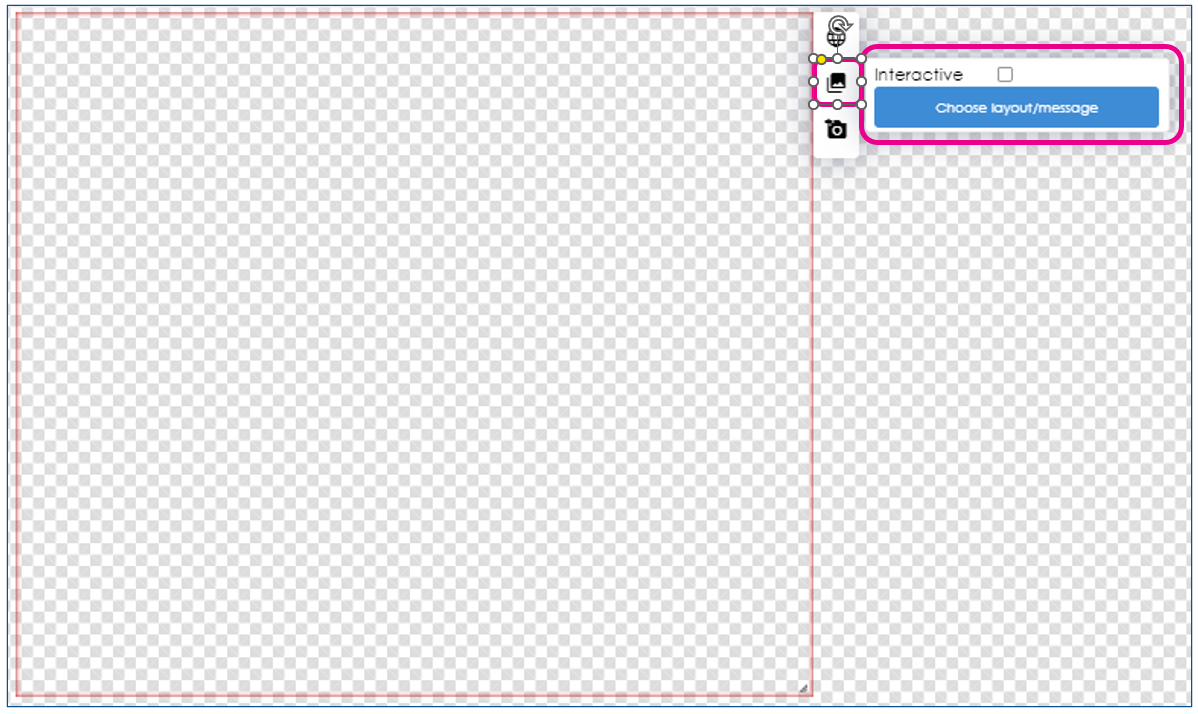
Task: Enable the Interactive checkbox
Action: (x=1005, y=74)
